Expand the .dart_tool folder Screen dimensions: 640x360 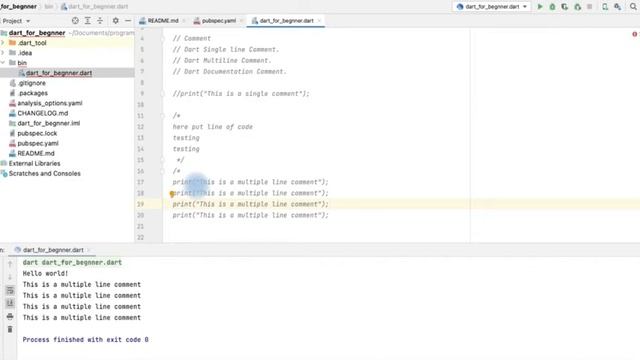(x=3, y=43)
